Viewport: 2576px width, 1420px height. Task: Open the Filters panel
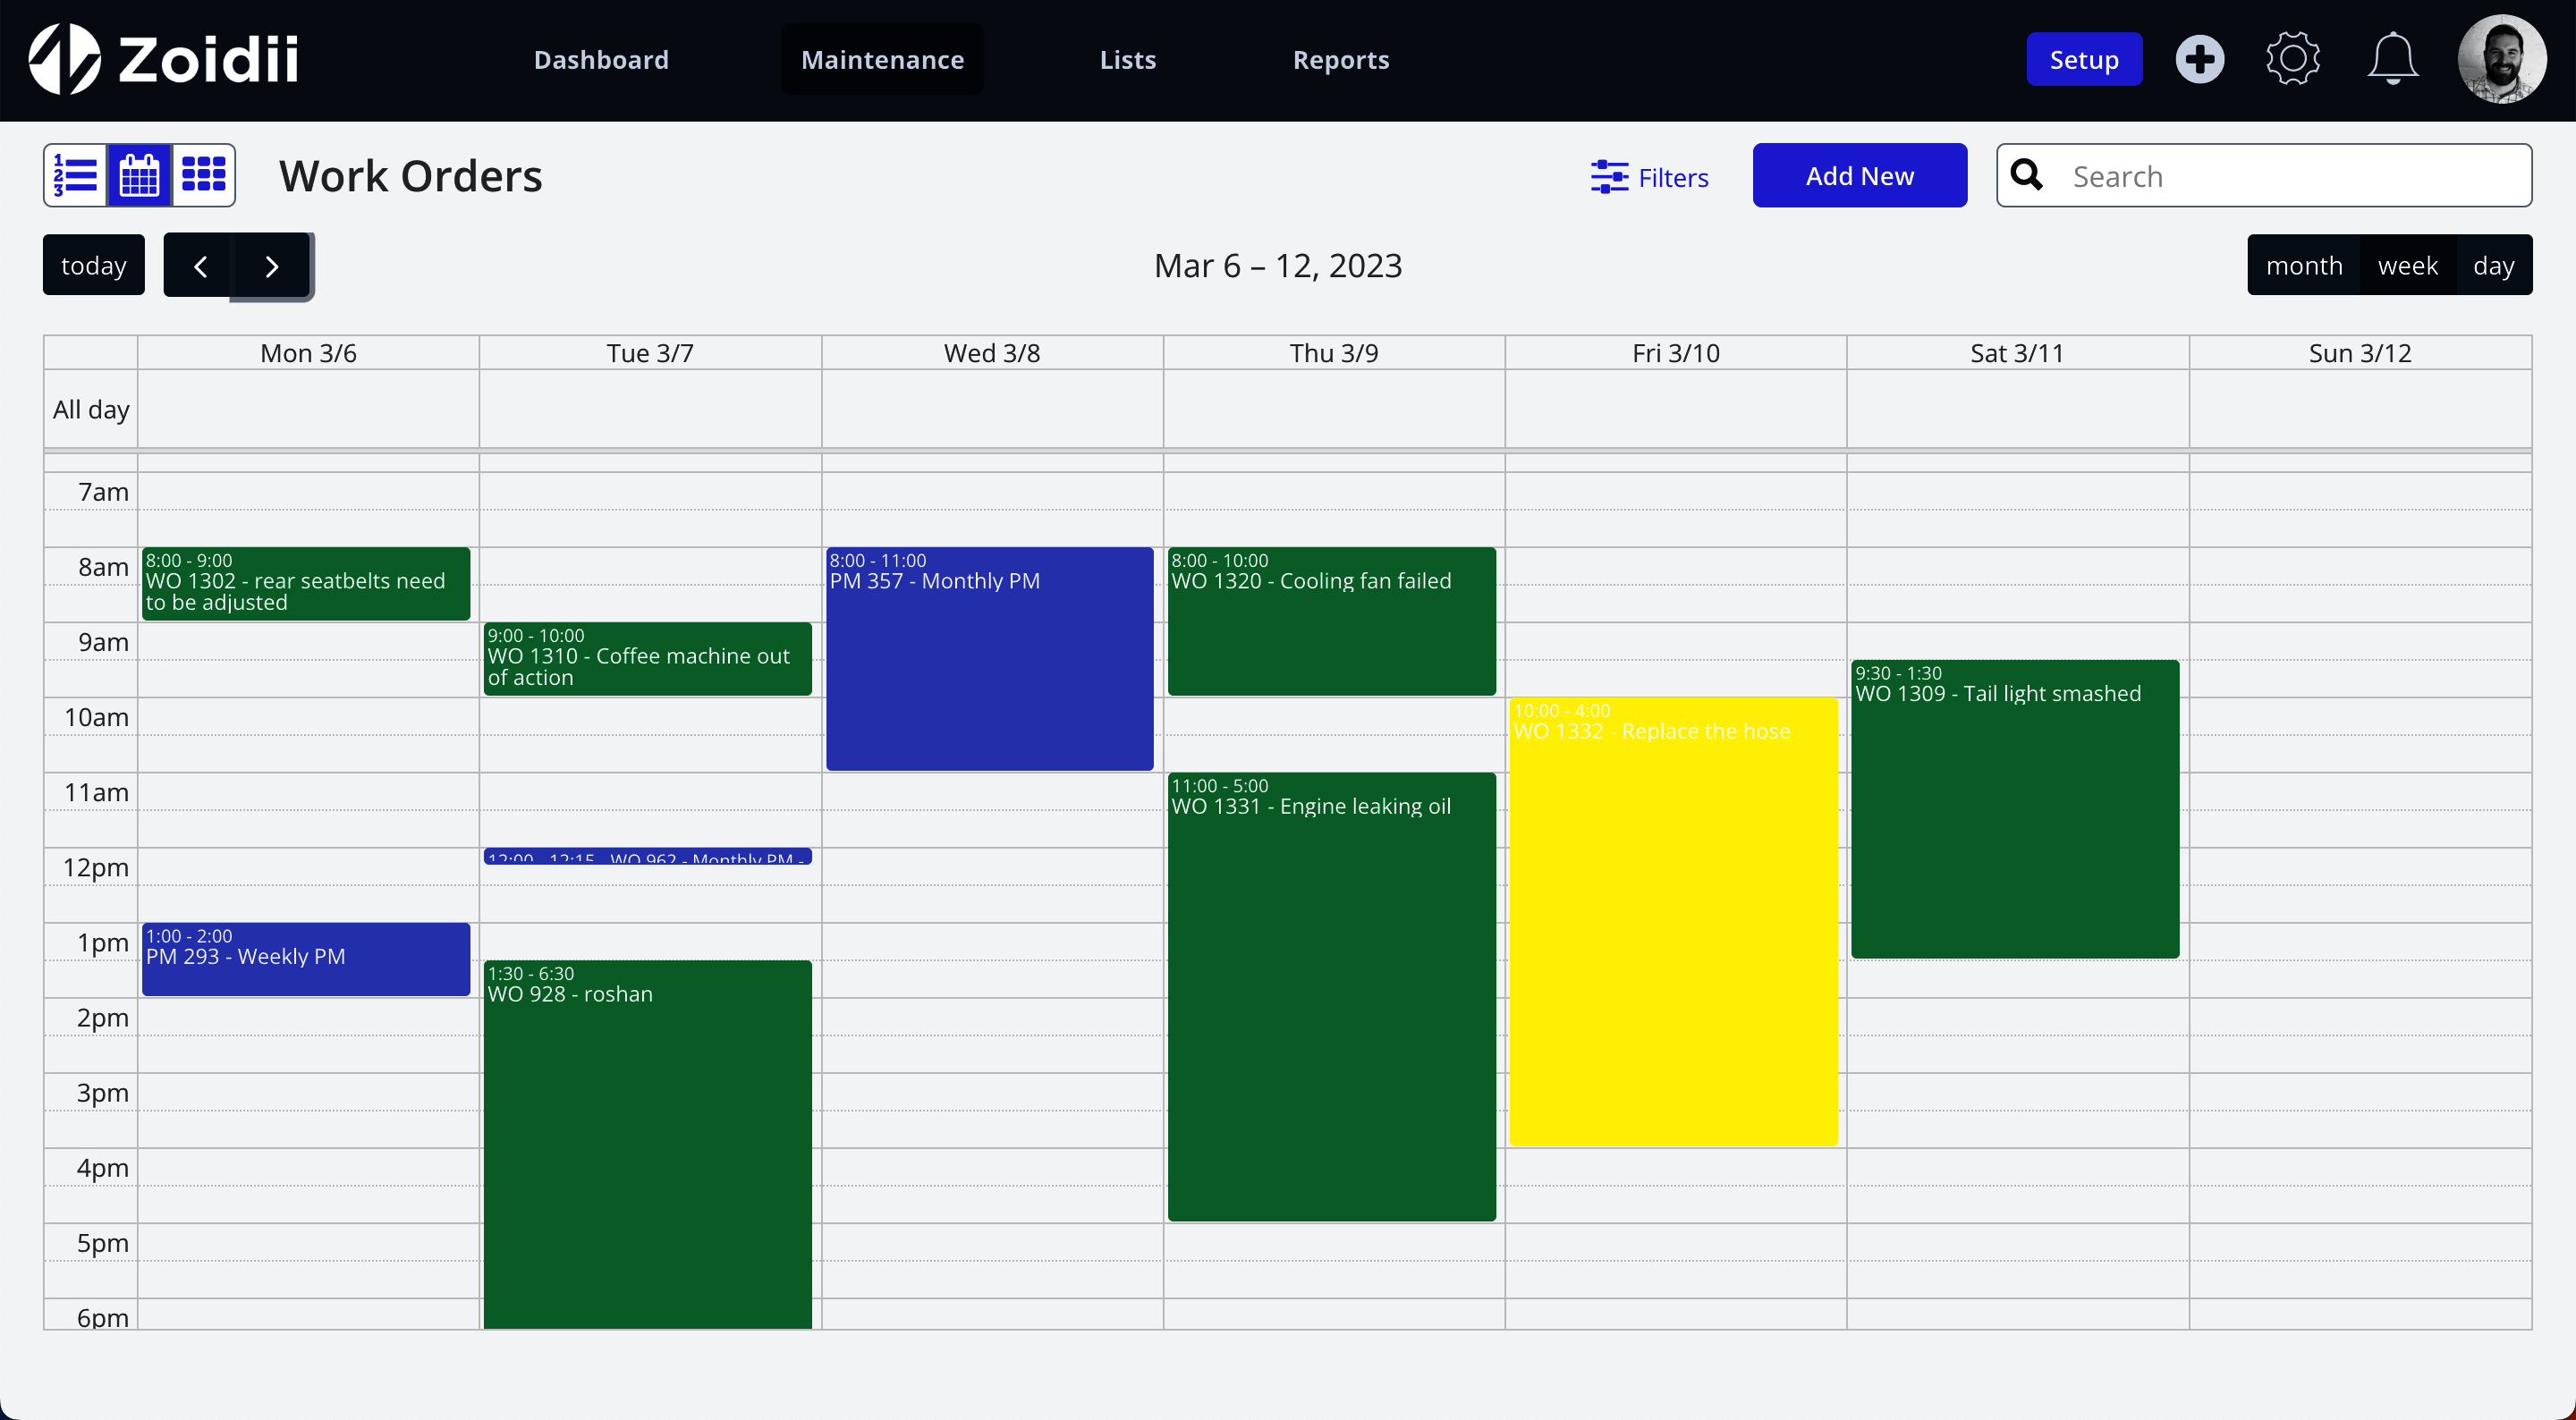1649,177
